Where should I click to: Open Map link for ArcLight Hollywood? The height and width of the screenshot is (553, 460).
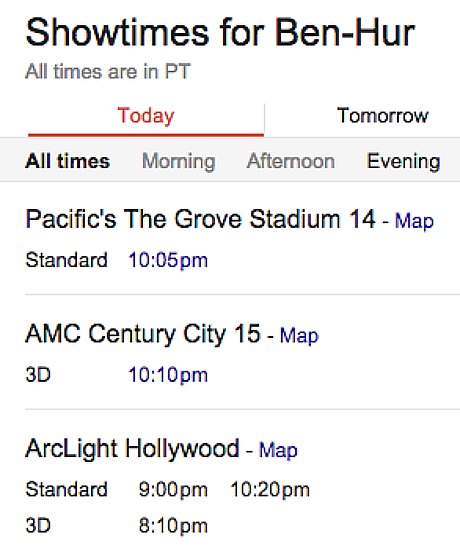point(278,450)
